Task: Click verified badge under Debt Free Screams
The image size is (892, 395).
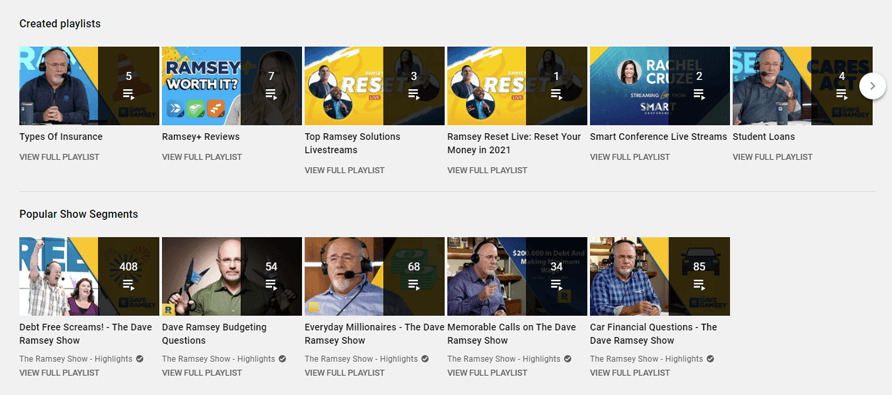Action: 139,359
